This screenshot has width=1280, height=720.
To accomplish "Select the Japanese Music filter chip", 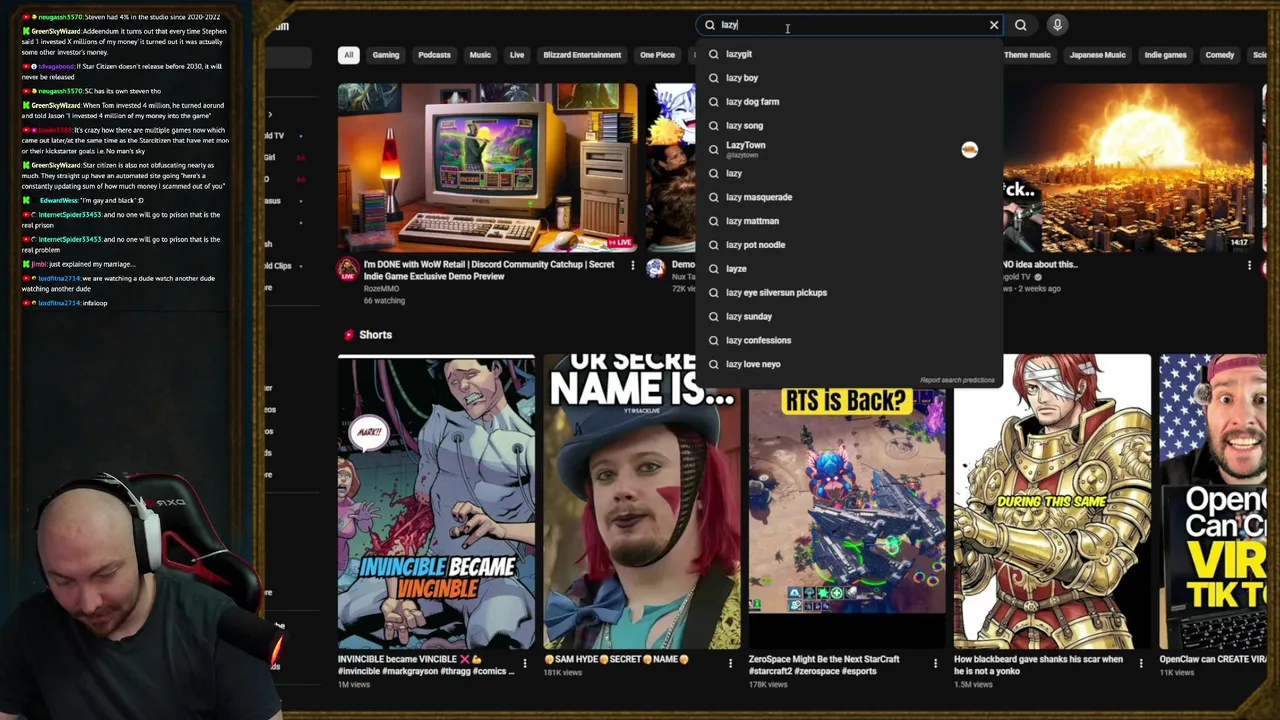I will (1098, 55).
